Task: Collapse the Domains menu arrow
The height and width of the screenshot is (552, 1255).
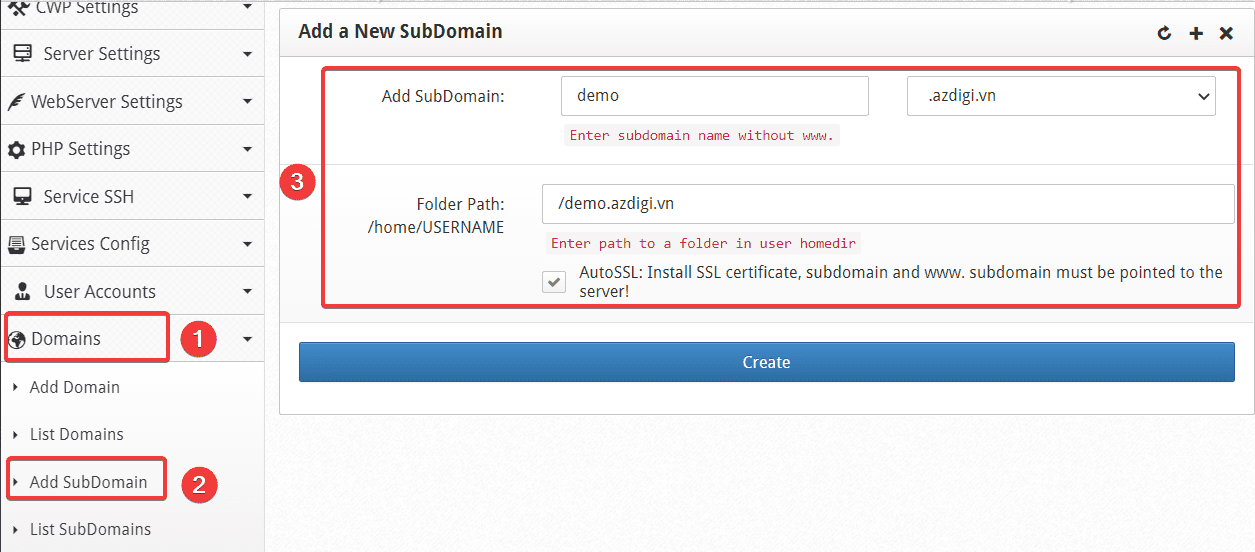Action: pos(247,340)
